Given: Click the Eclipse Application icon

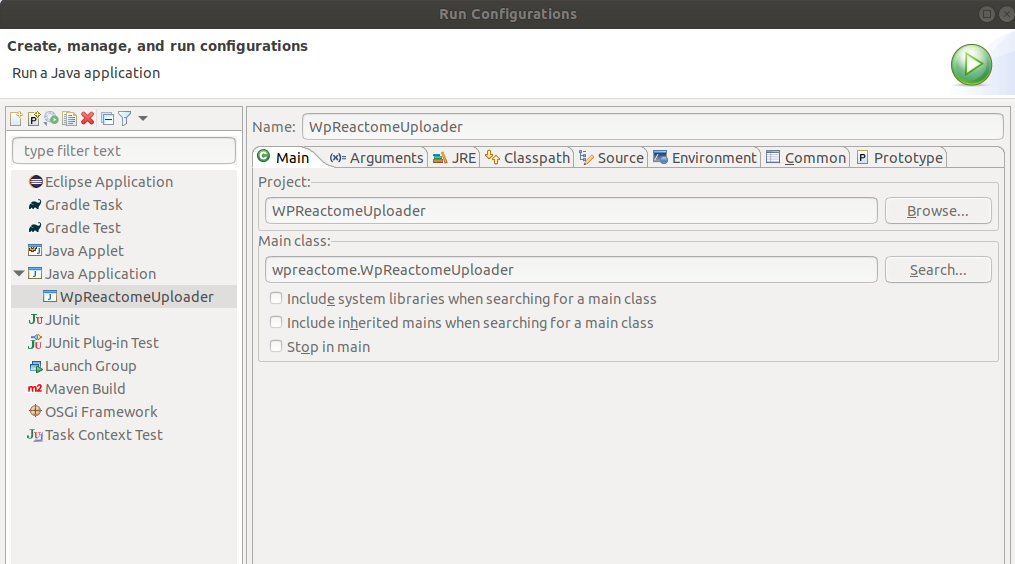Looking at the screenshot, I should pos(36,181).
